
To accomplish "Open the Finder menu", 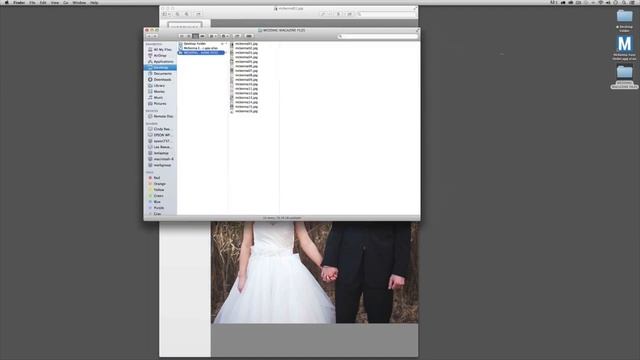I will pos(19,2).
